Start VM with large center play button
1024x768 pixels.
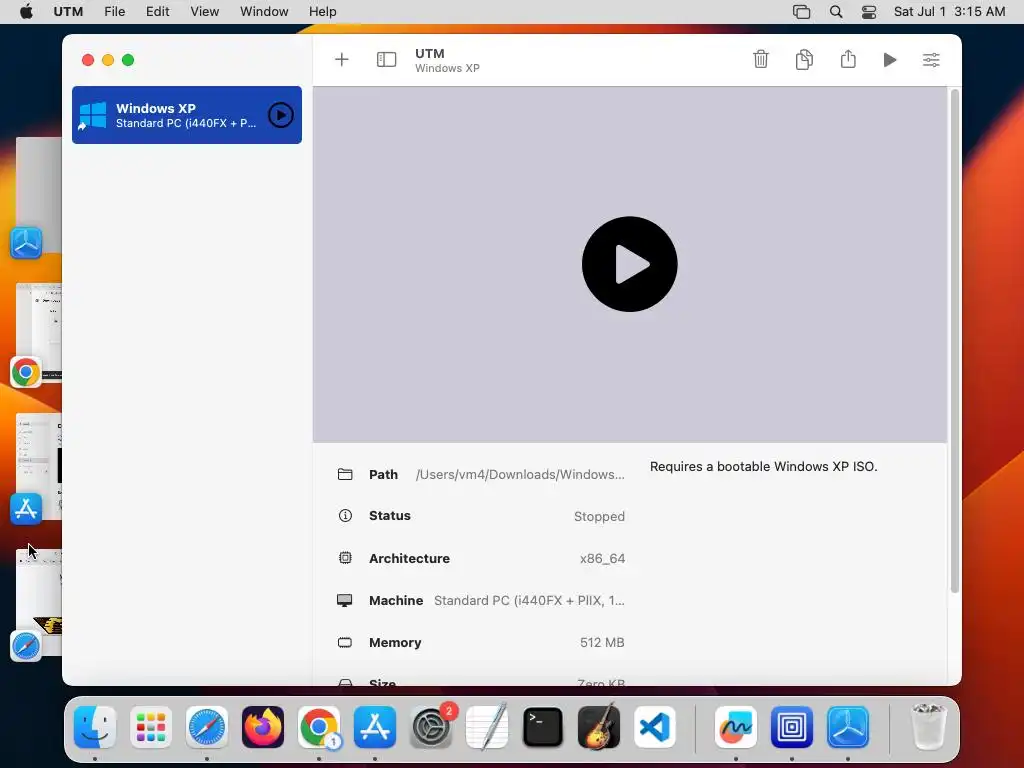tap(630, 264)
